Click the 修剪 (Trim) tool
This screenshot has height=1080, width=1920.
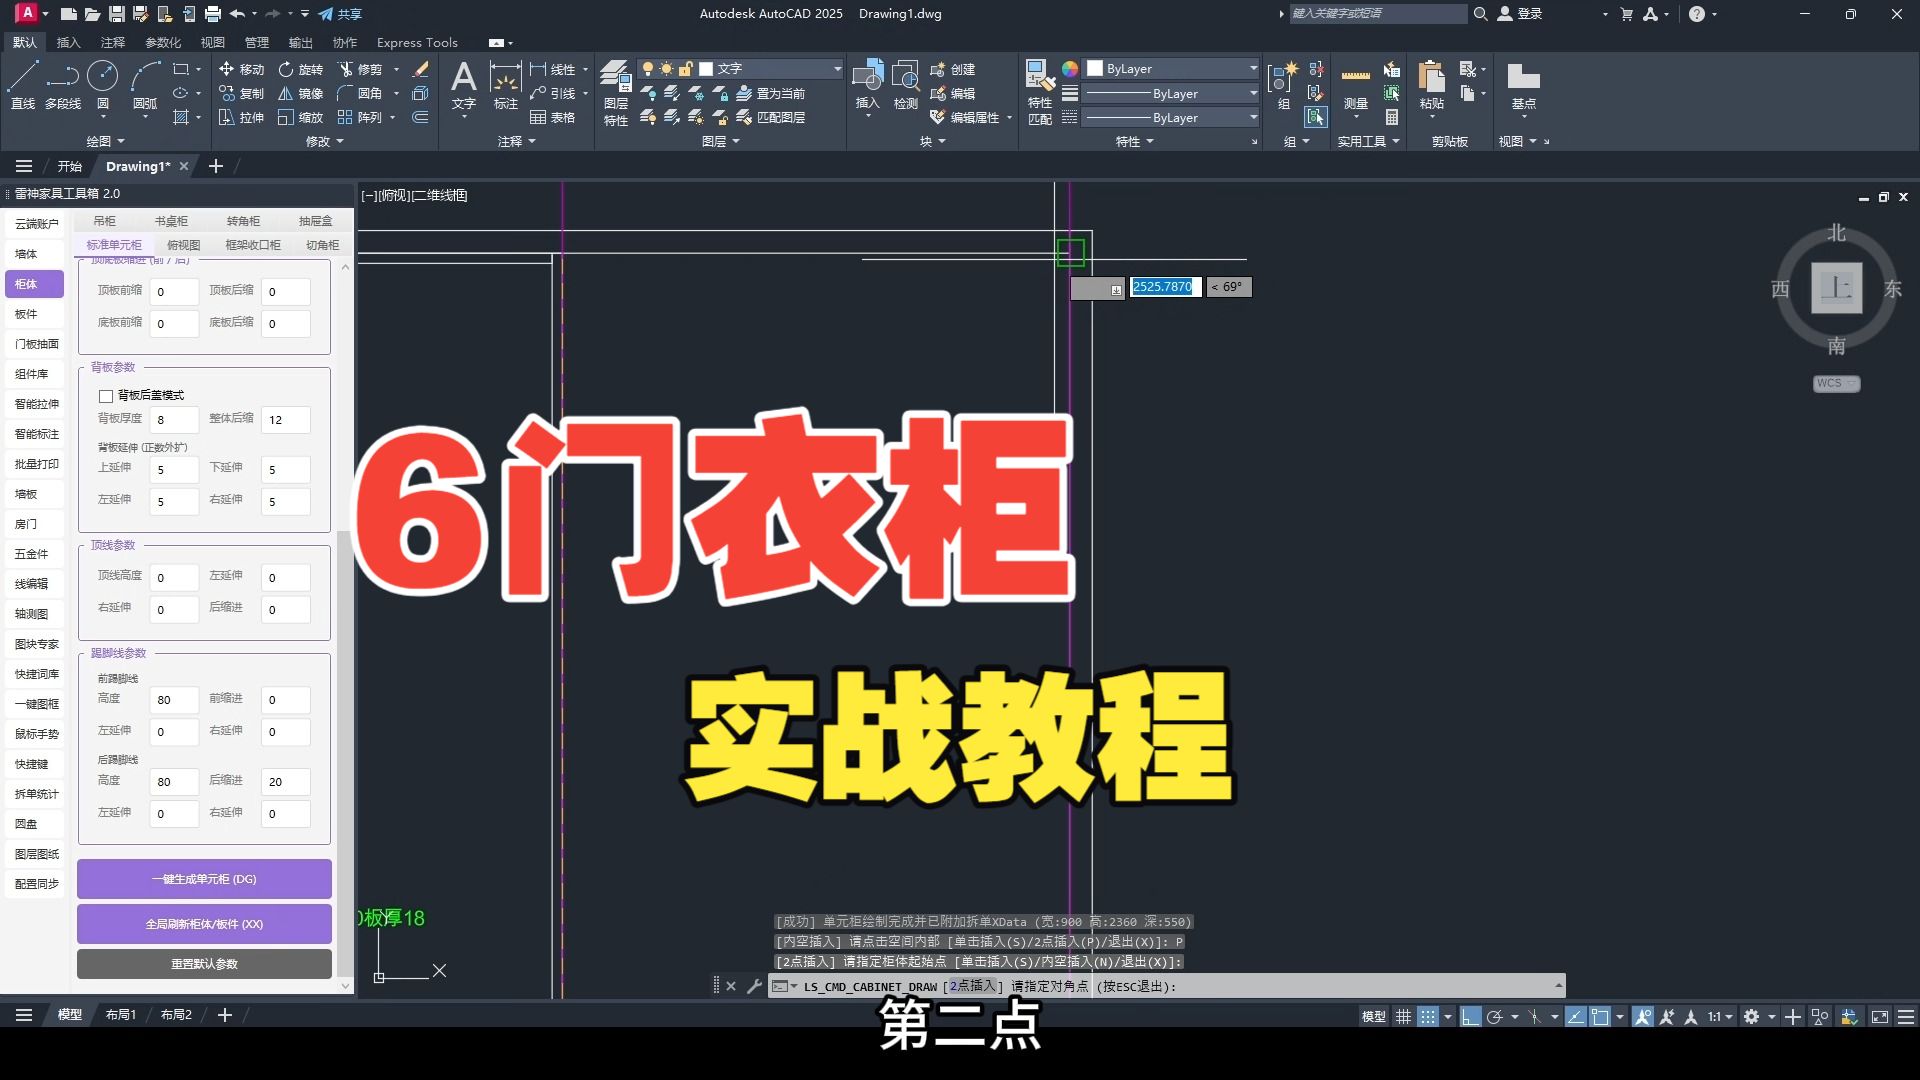tap(360, 69)
